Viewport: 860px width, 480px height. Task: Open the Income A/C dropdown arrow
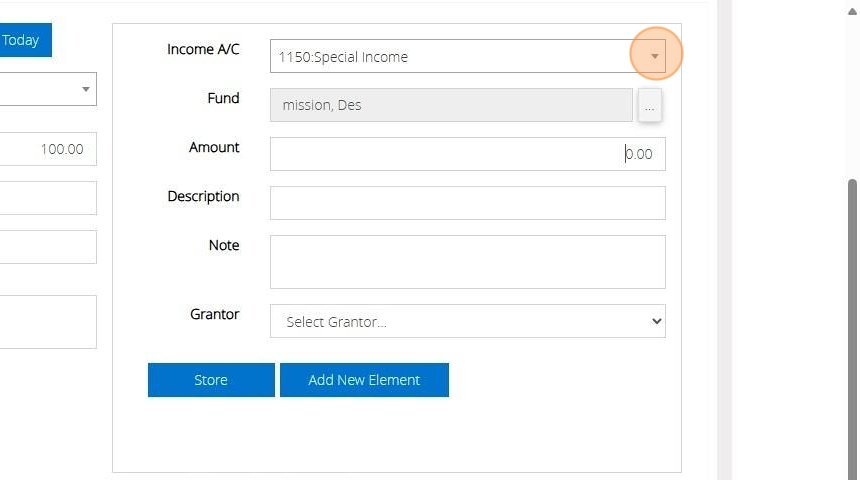pos(654,56)
